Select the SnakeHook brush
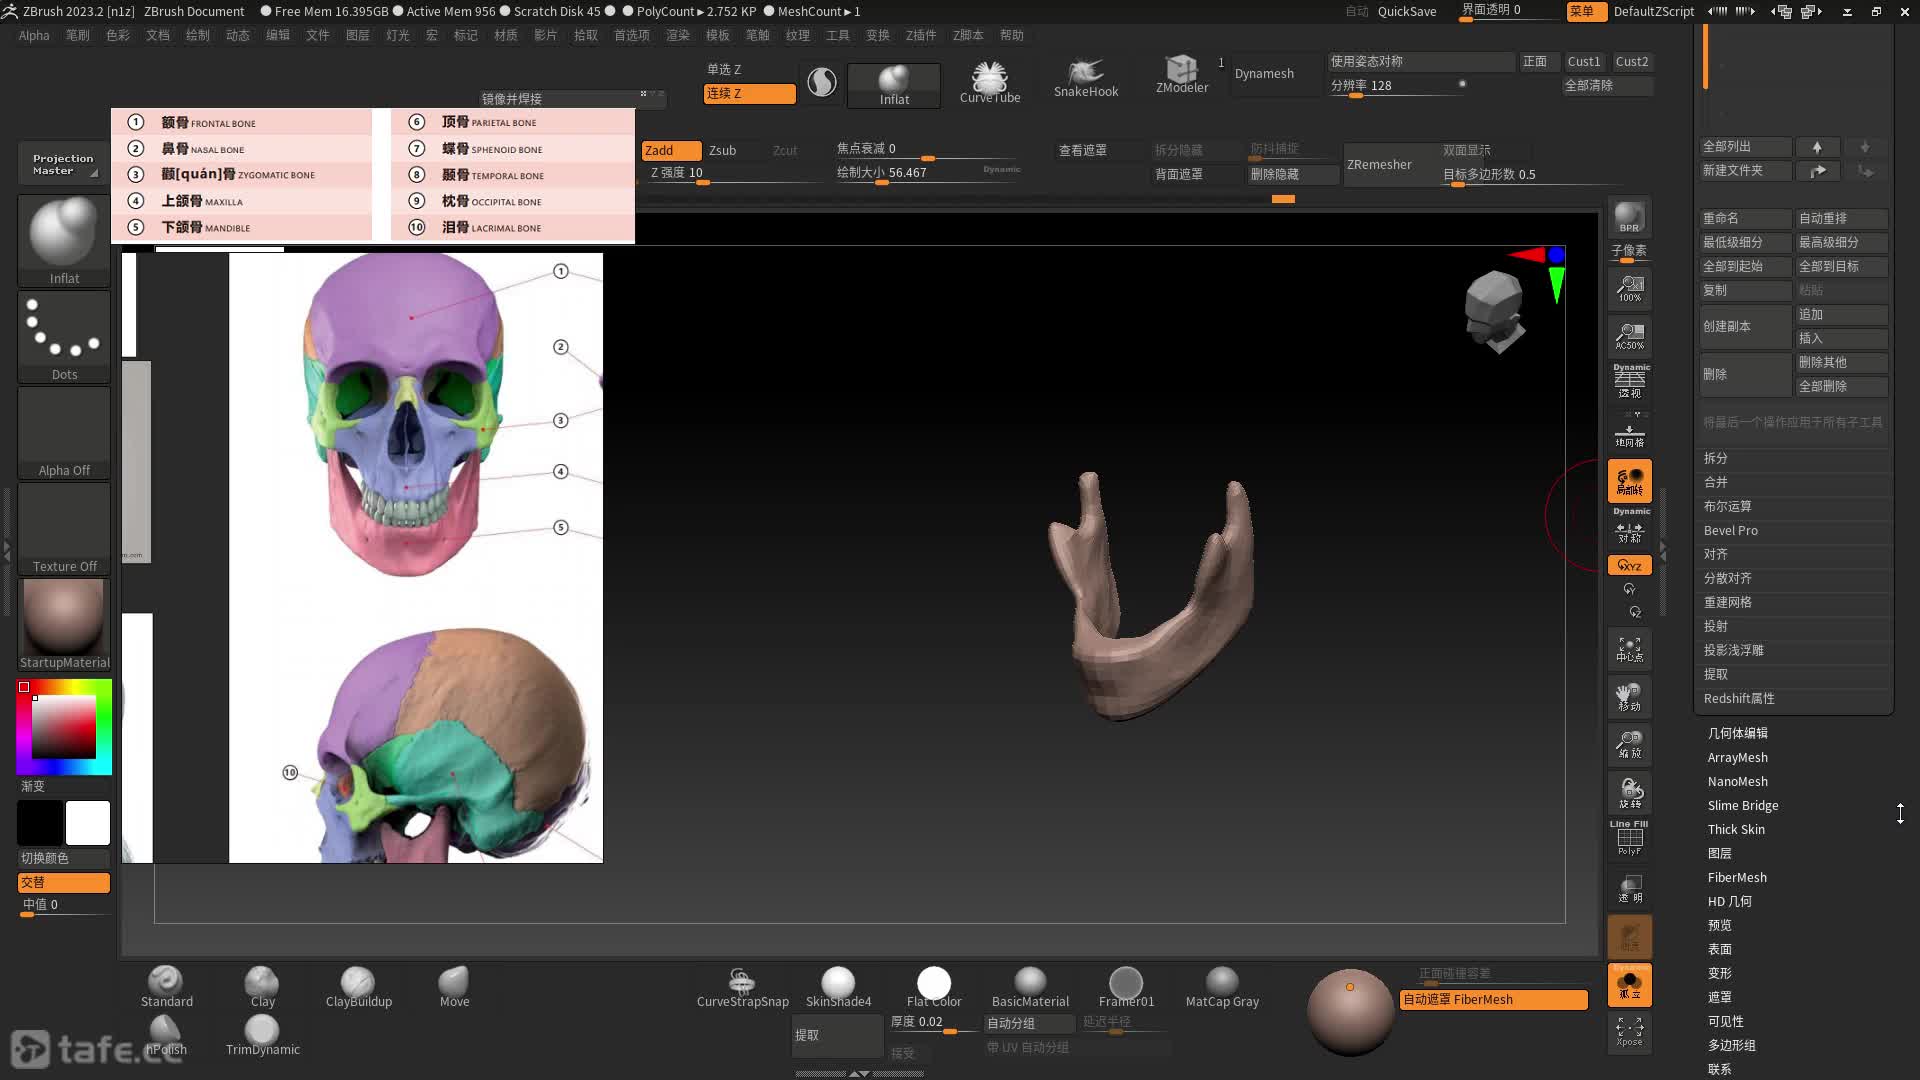Image resolution: width=1920 pixels, height=1080 pixels. pyautogui.click(x=1086, y=80)
